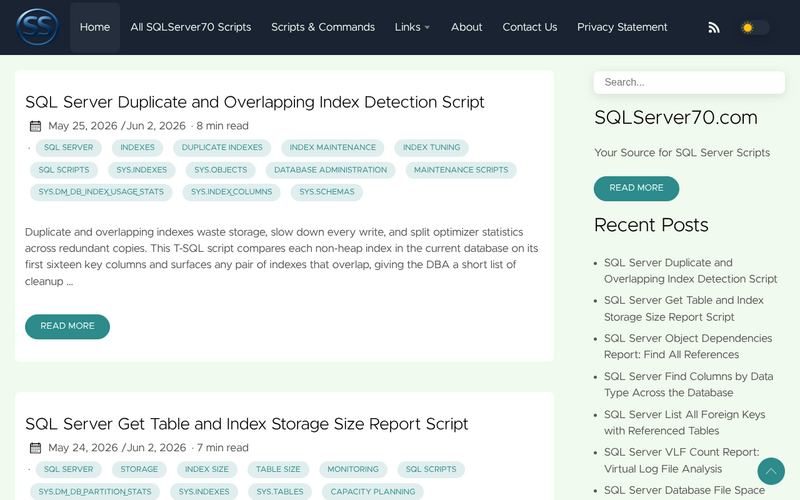Click calendar icon beside May 24, 2026
Viewport: 800px width, 500px height.
[35, 448]
